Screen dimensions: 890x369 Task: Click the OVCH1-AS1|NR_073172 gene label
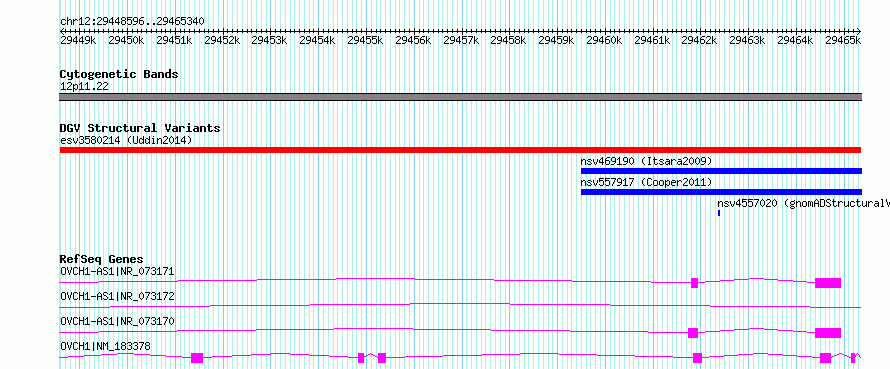[117, 296]
